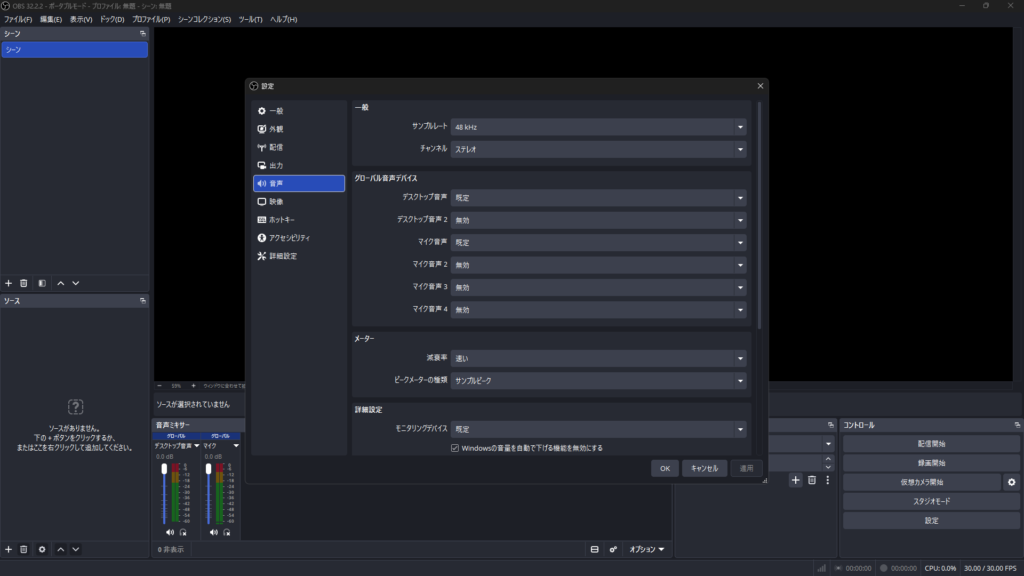Open 編集(E) menu

click(51, 20)
